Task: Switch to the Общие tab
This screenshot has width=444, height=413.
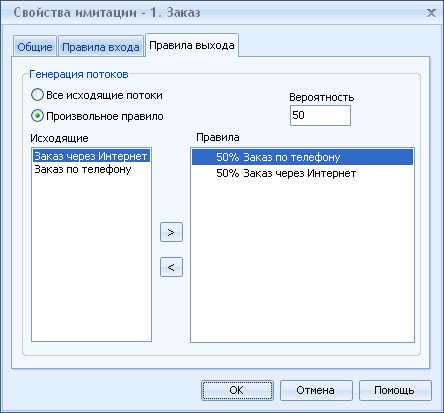Action: 35,47
